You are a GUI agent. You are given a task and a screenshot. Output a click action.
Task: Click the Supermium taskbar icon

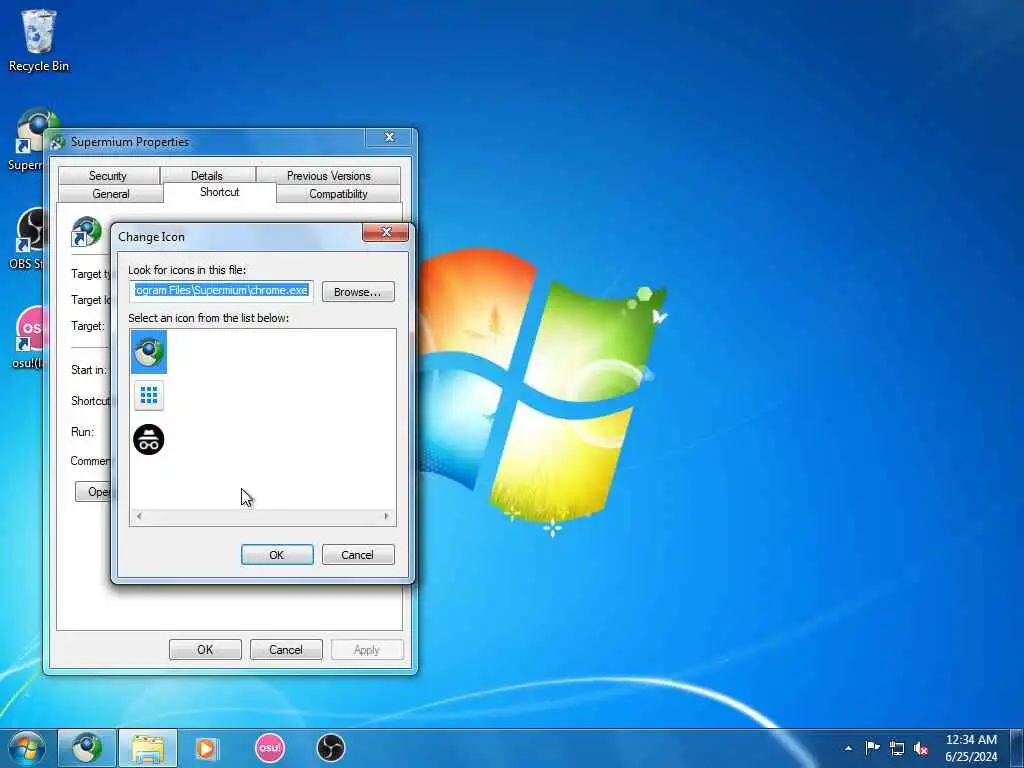[x=87, y=748]
